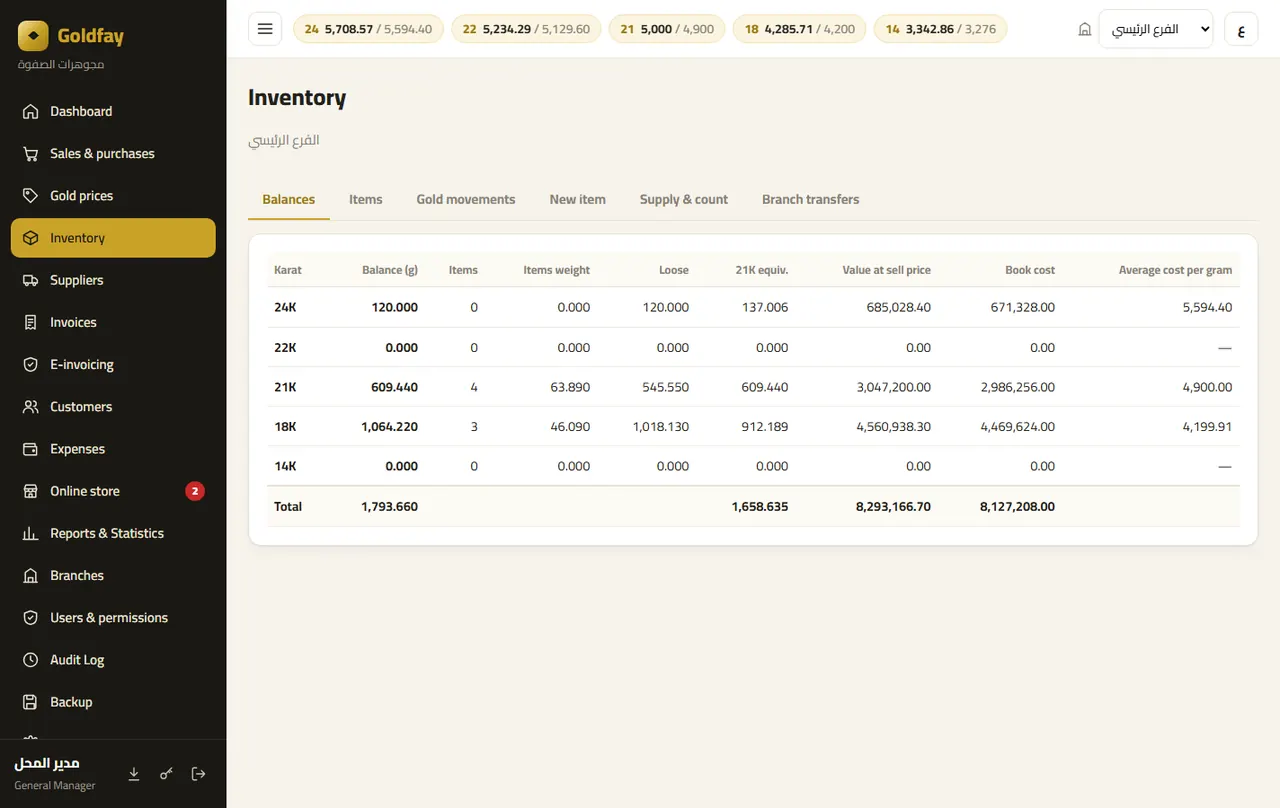Screen dimensions: 1280x808
Task: Select the Balances tab
Action: point(289,199)
